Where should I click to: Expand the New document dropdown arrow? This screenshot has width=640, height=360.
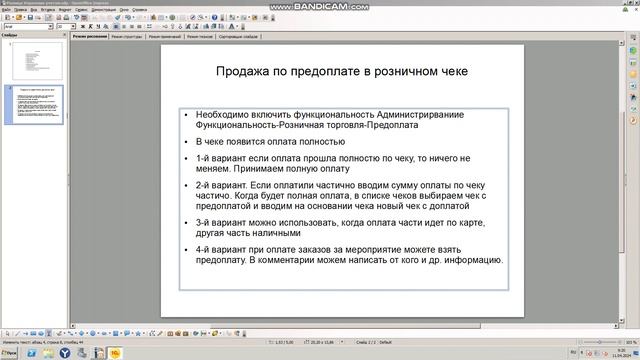coord(13,18)
